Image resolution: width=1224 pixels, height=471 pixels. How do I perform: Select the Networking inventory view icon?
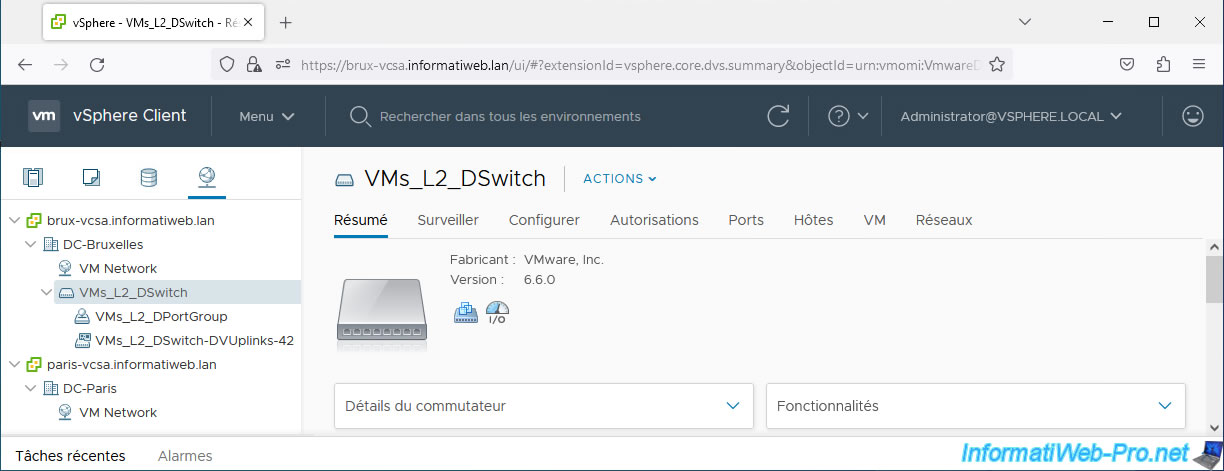(x=206, y=178)
